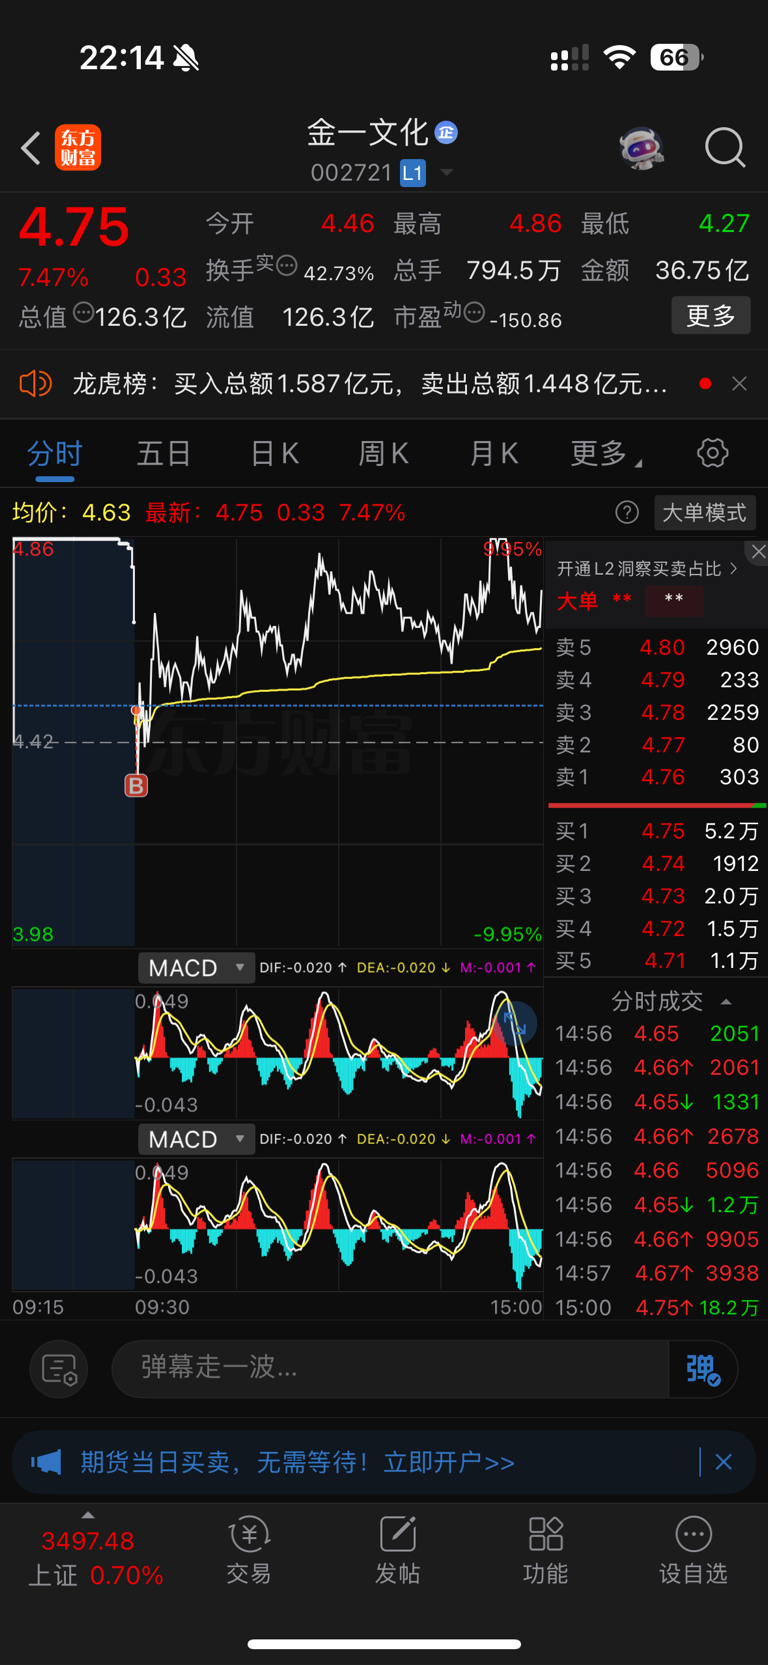The height and width of the screenshot is (1665, 769).
Task: Open the robot assistant avatar
Action: 641,148
